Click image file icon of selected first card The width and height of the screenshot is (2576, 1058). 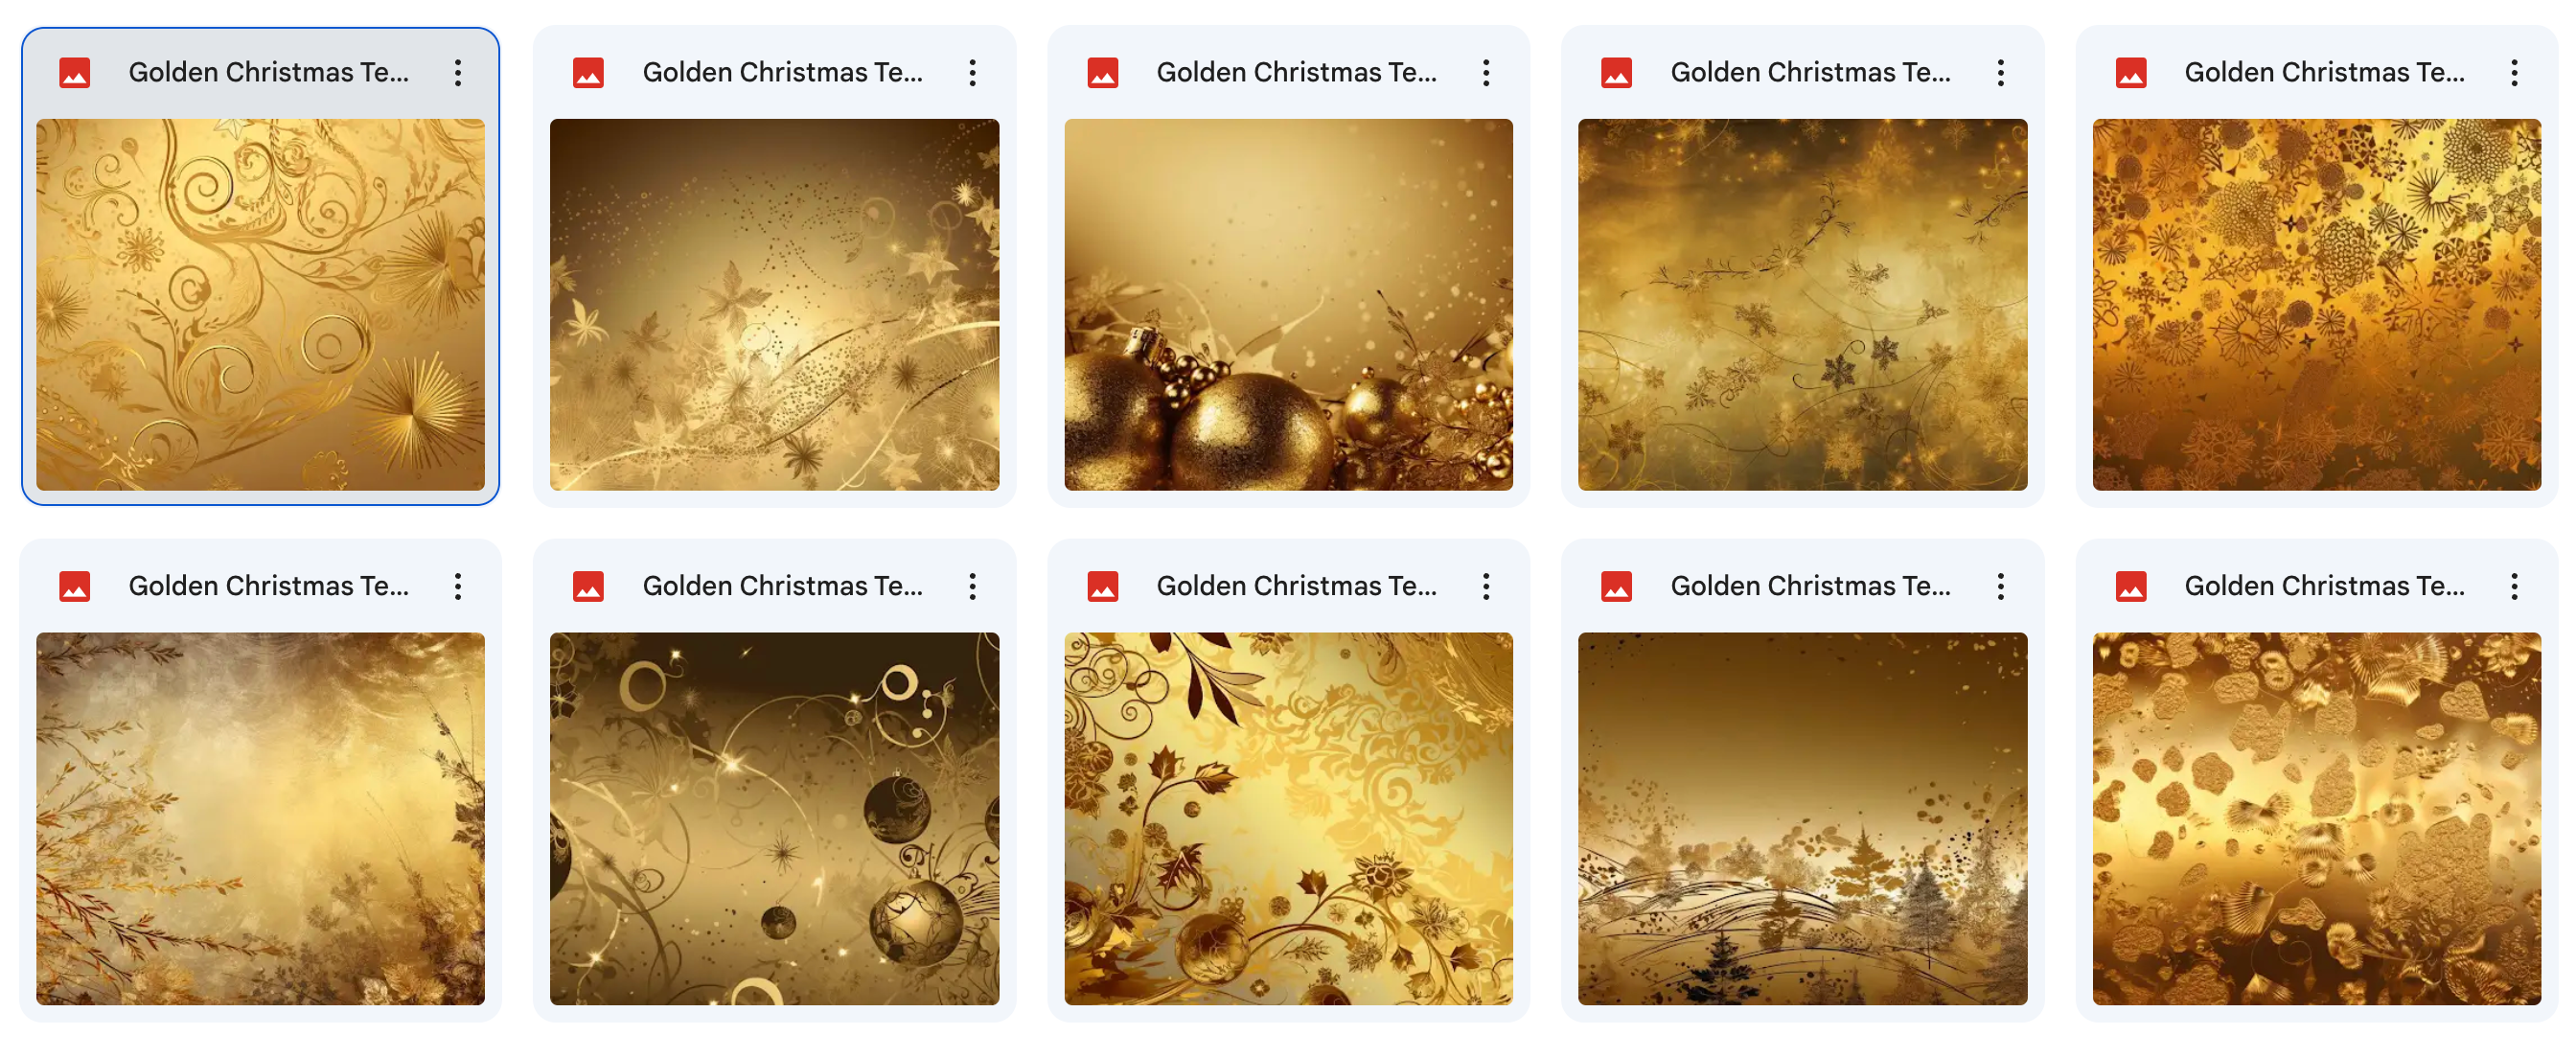click(x=75, y=73)
